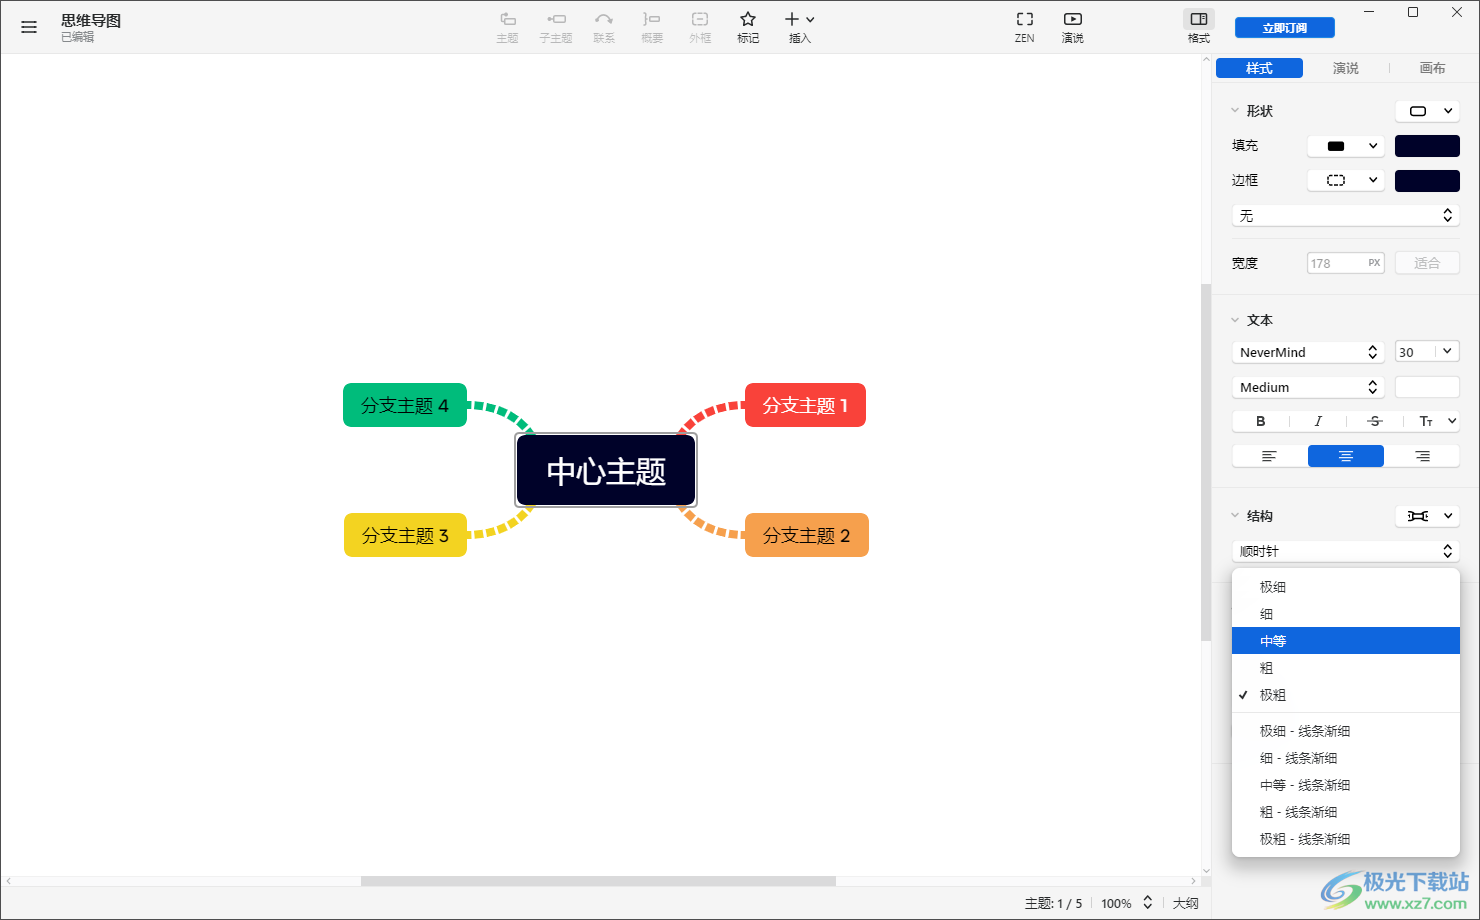The image size is (1480, 920).
Task: Start the 演说 pitch mode
Action: pyautogui.click(x=1073, y=27)
